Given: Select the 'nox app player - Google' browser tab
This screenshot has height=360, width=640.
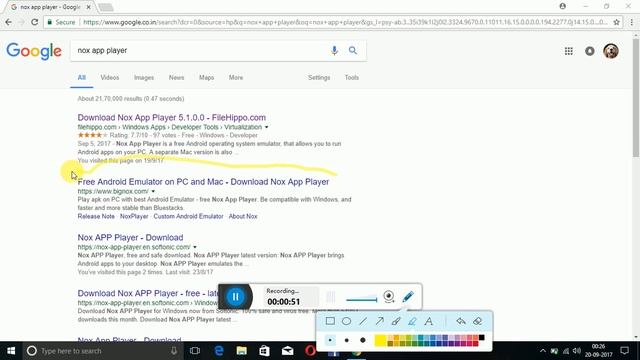Looking at the screenshot, I should tap(51, 7).
